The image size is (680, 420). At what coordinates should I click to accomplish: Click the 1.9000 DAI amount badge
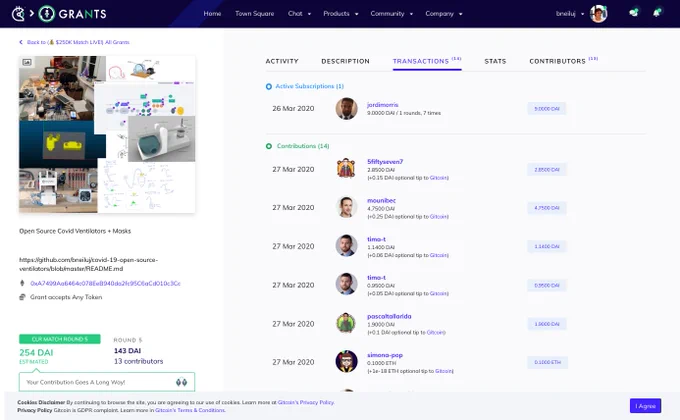point(547,324)
